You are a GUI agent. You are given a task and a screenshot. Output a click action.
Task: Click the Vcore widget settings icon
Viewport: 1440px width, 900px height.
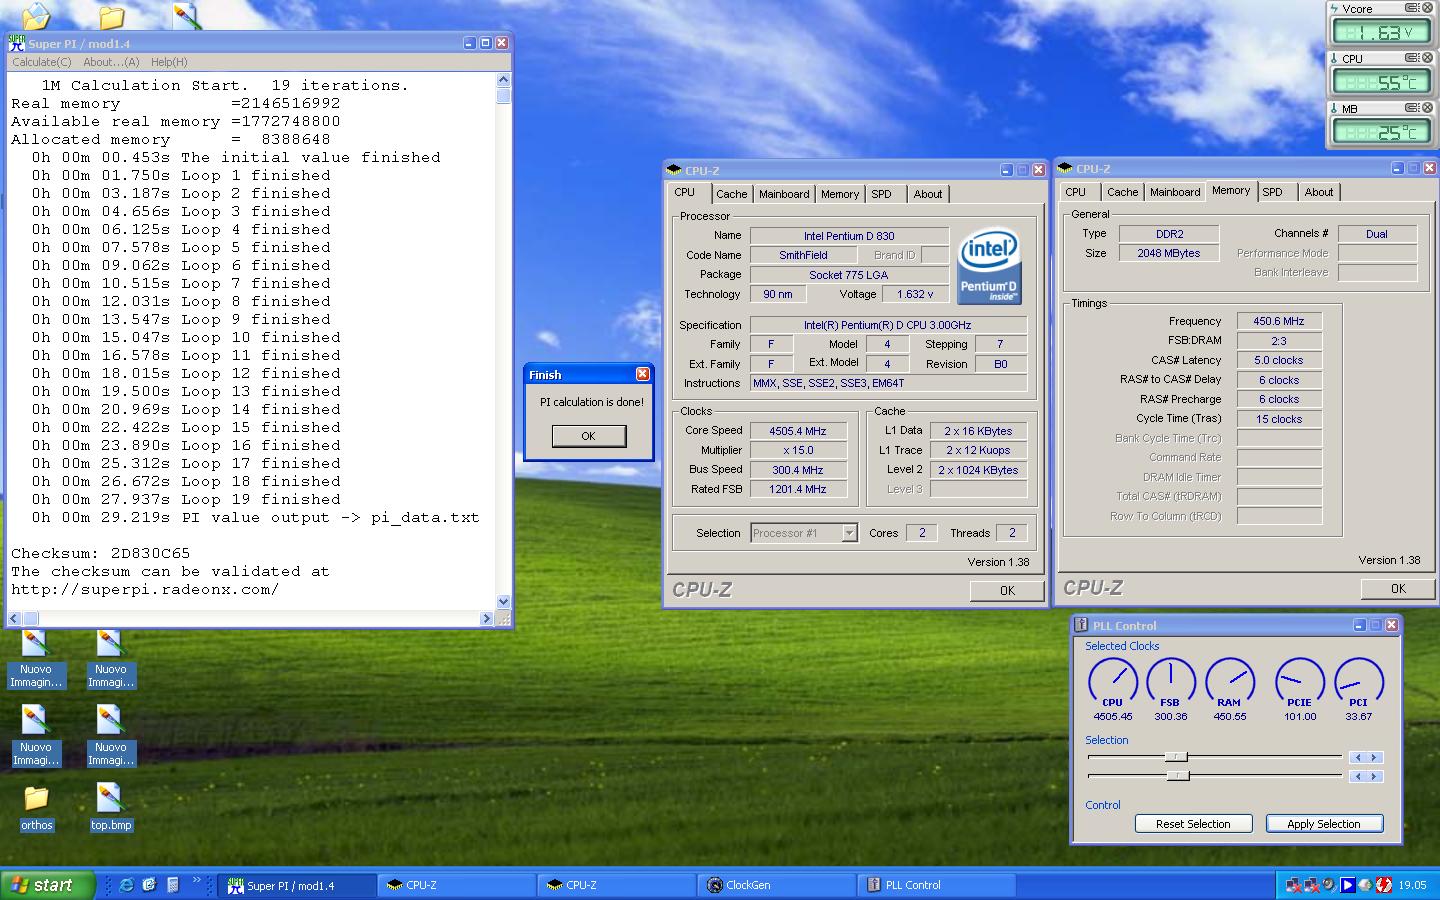[1411, 8]
